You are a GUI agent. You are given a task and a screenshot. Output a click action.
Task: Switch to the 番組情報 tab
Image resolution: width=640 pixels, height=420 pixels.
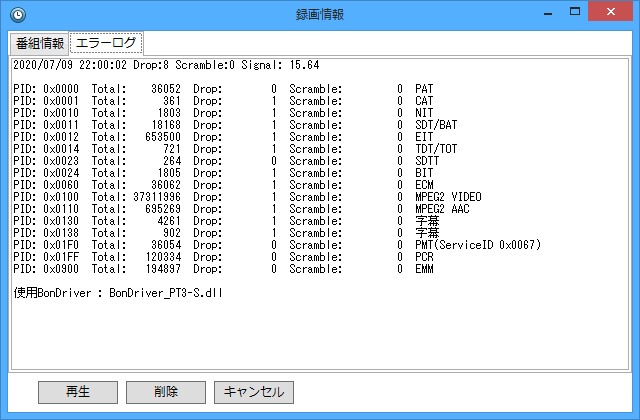point(40,43)
